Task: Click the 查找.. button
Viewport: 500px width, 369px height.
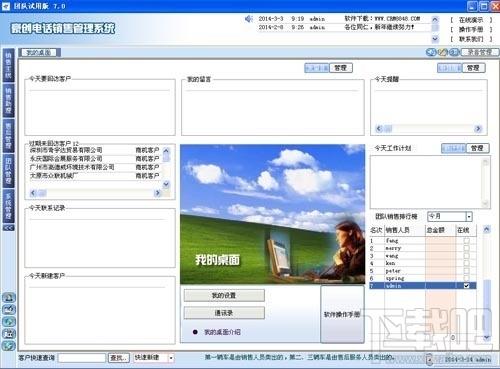Action: 119,358
